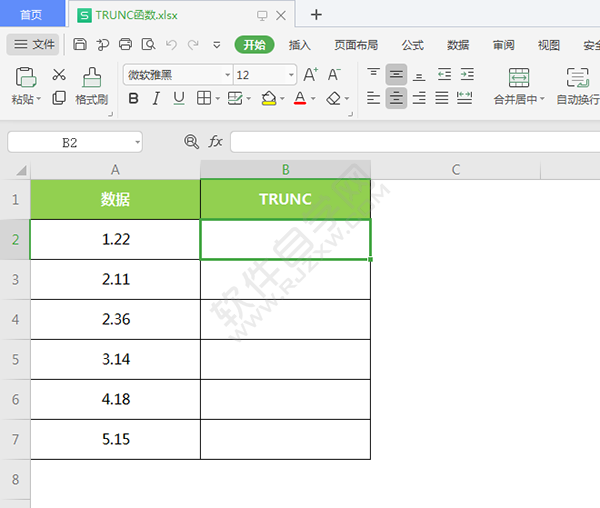Select column B header

[x=285, y=169]
